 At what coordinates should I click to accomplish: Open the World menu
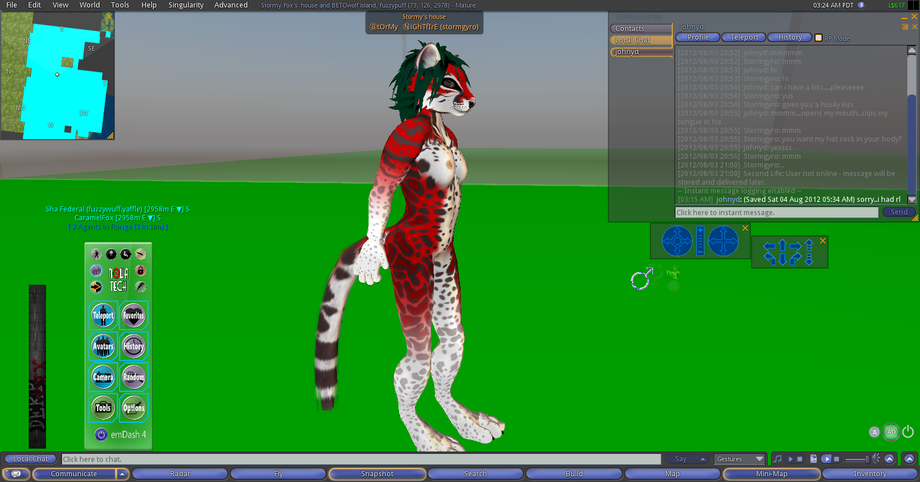(90, 5)
